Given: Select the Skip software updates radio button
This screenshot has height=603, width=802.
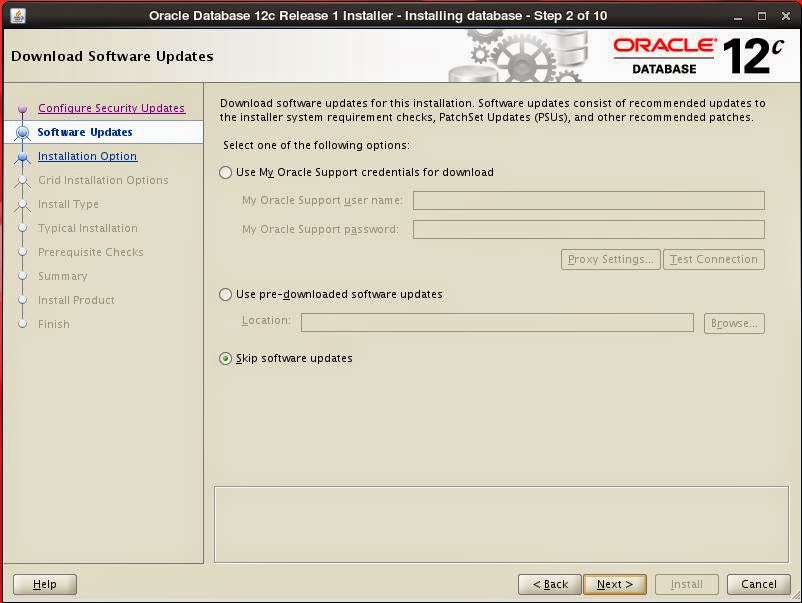Looking at the screenshot, I should click(x=226, y=359).
